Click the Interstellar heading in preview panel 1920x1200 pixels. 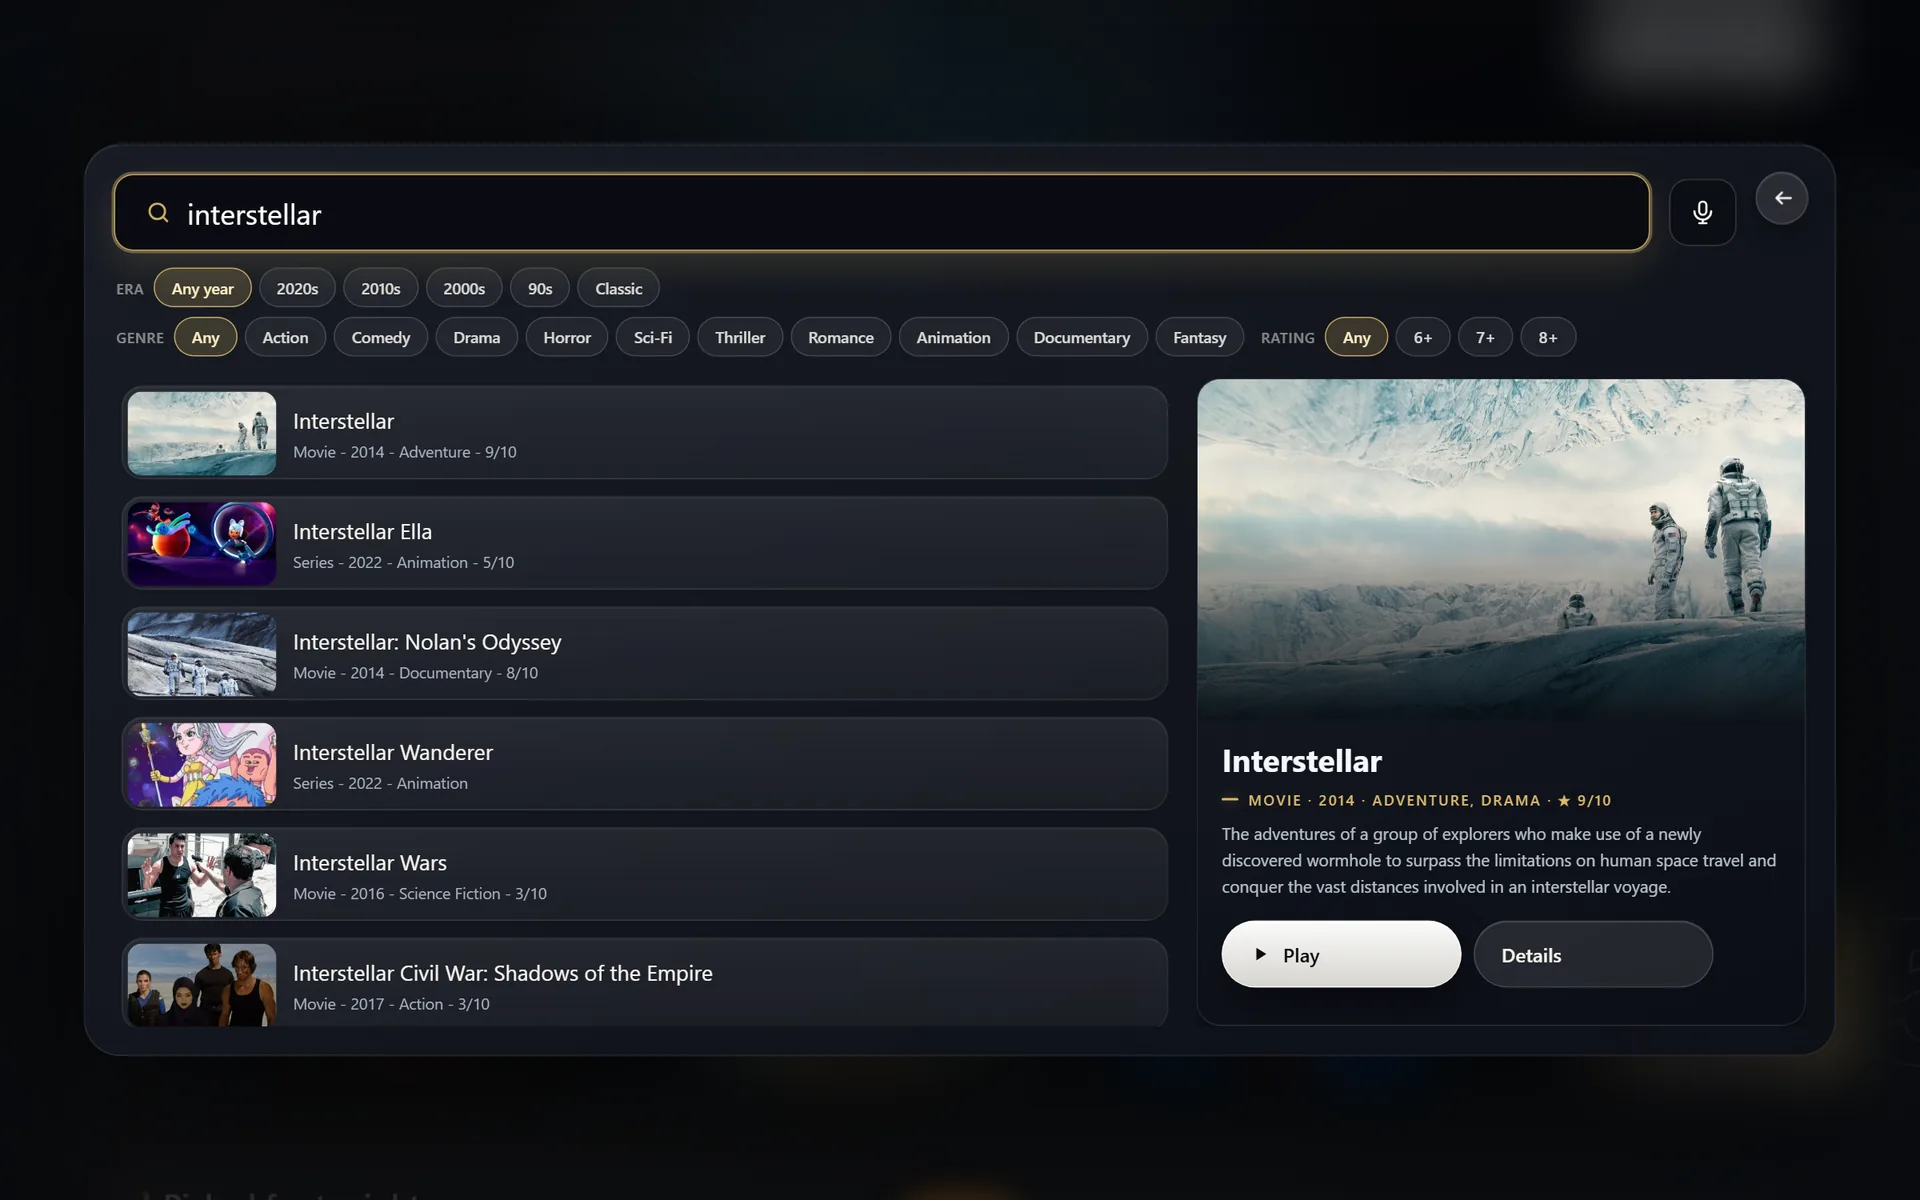(1301, 761)
